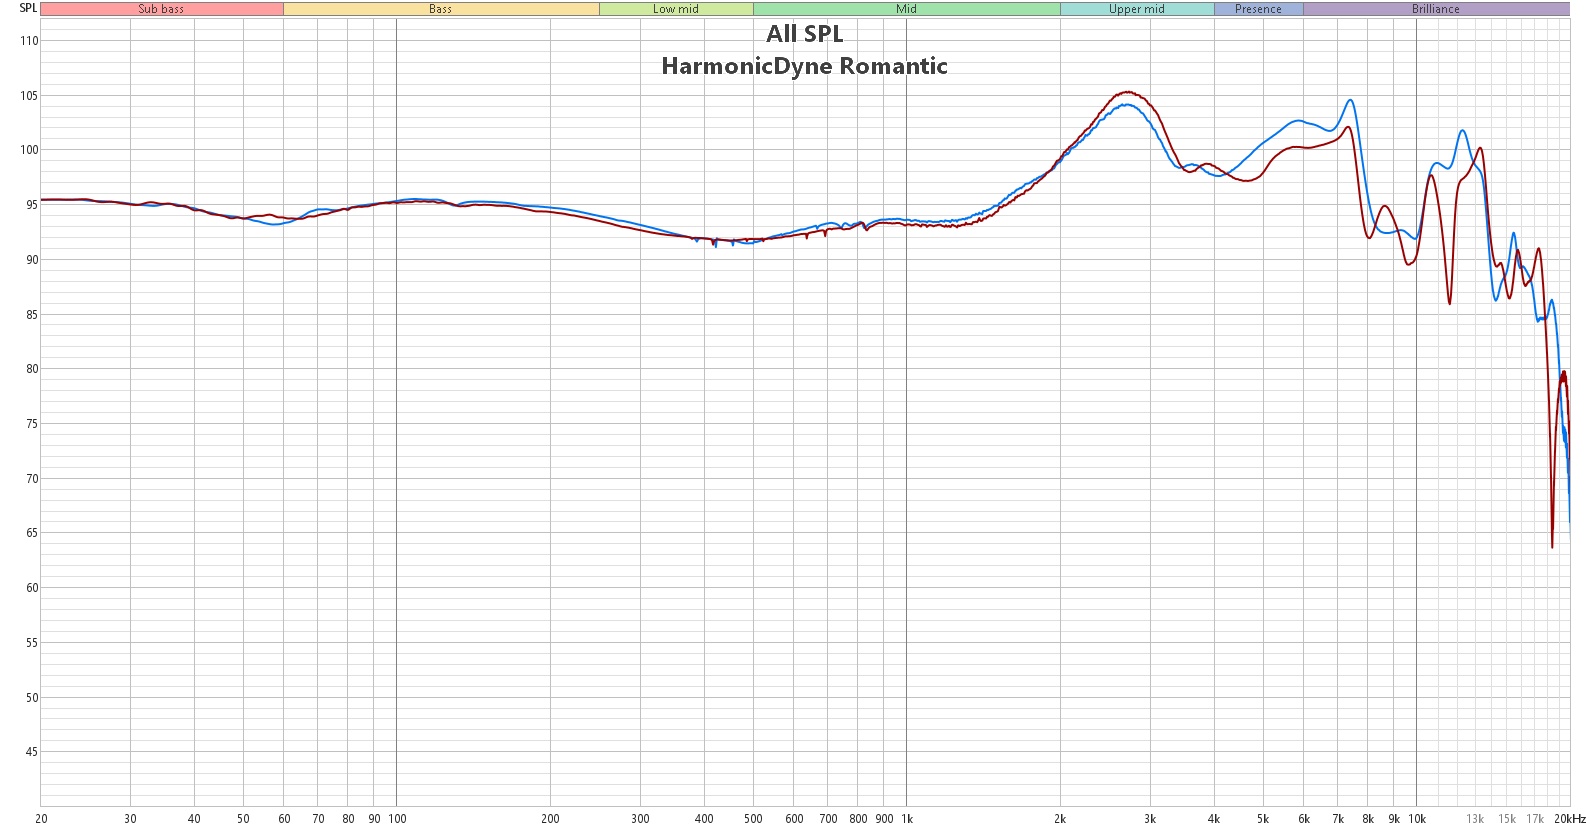1590x831 pixels.
Task: Select the 30 label on the frequency axis
Action: (x=130, y=819)
